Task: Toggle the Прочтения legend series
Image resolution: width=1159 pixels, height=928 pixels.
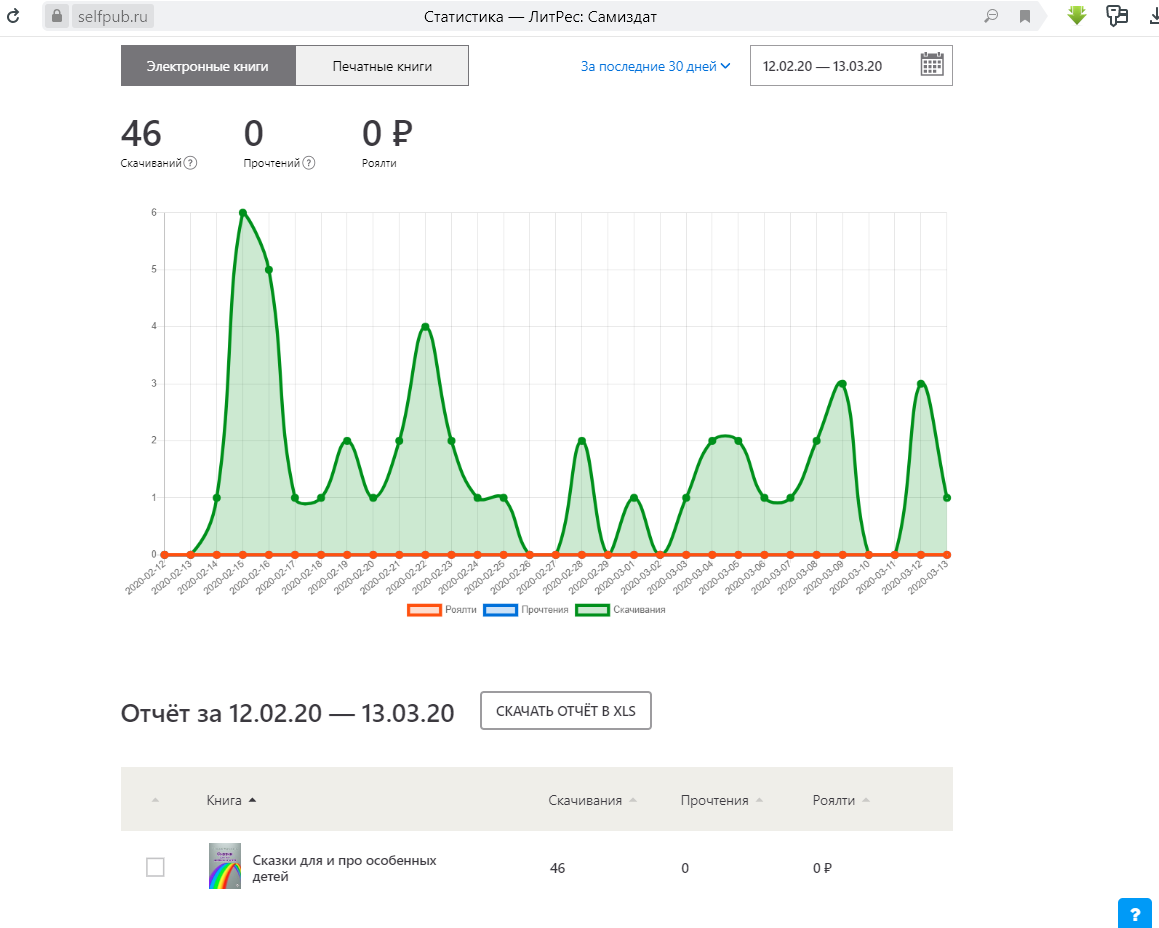Action: click(x=526, y=610)
